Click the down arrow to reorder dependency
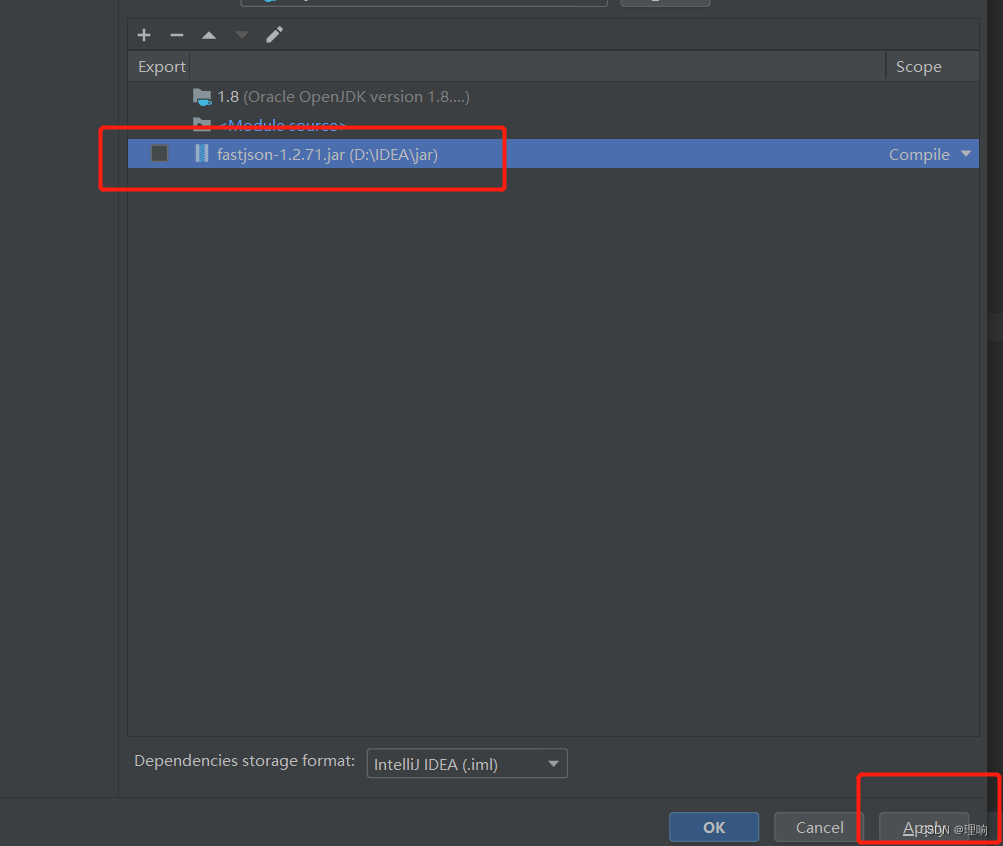Image resolution: width=1003 pixels, height=846 pixels. click(240, 34)
